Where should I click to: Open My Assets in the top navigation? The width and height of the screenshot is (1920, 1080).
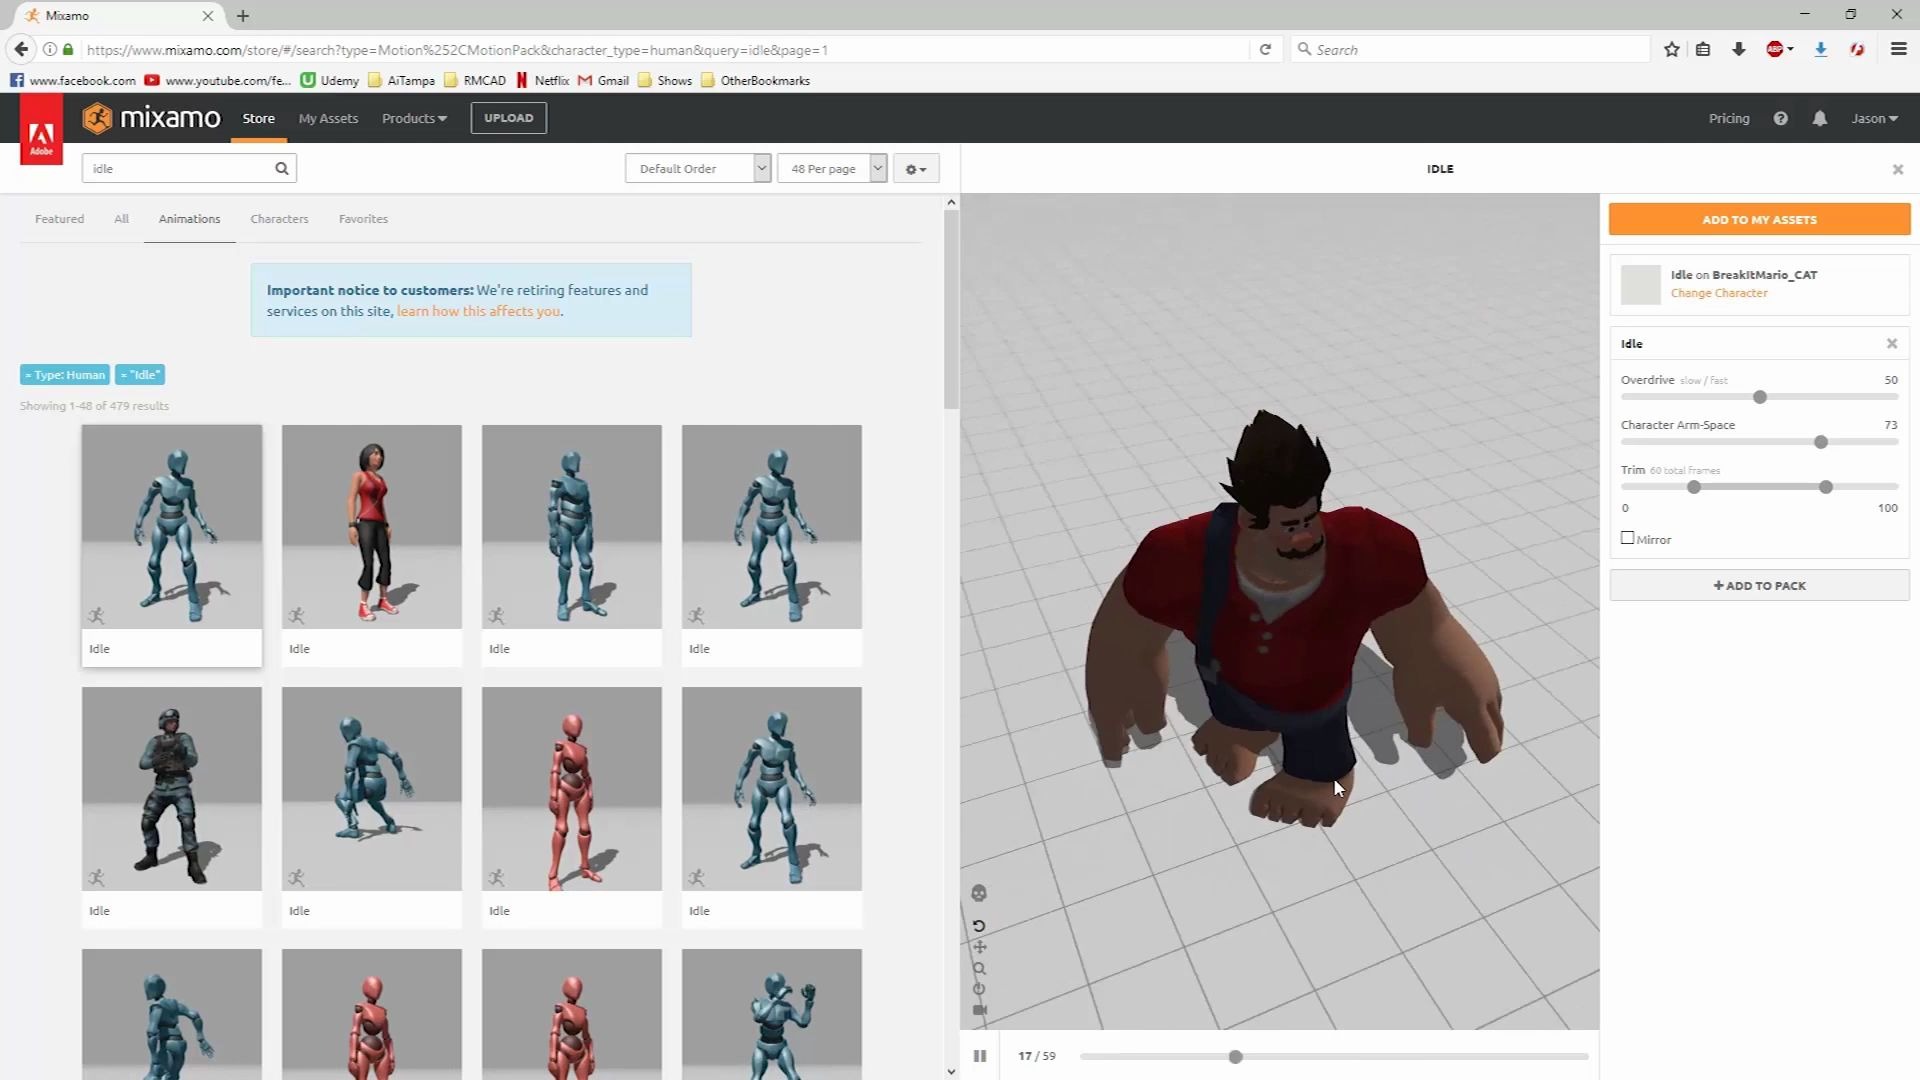328,118
